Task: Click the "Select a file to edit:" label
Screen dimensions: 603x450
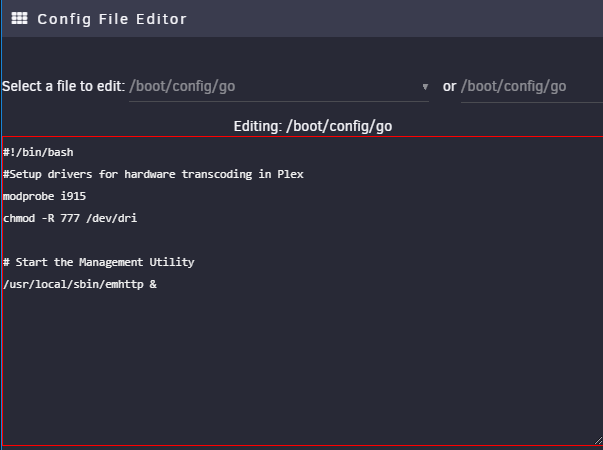Action: (63, 86)
